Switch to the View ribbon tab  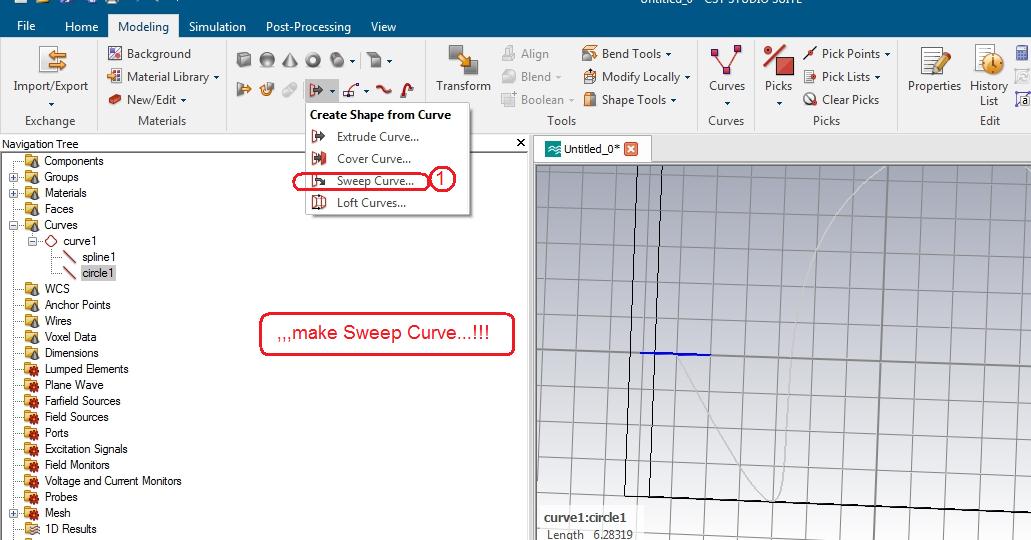click(383, 26)
